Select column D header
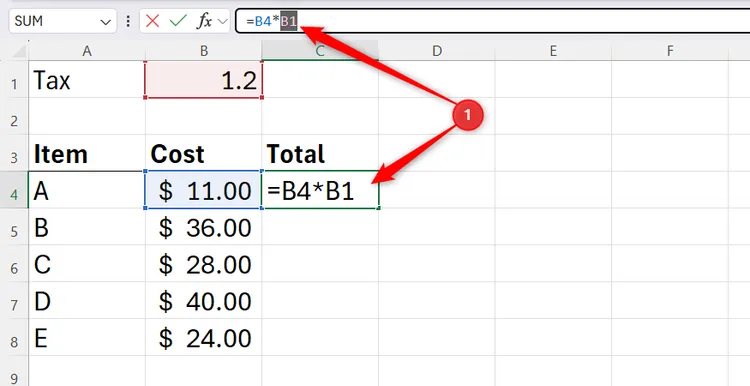750x386 pixels. click(x=437, y=51)
